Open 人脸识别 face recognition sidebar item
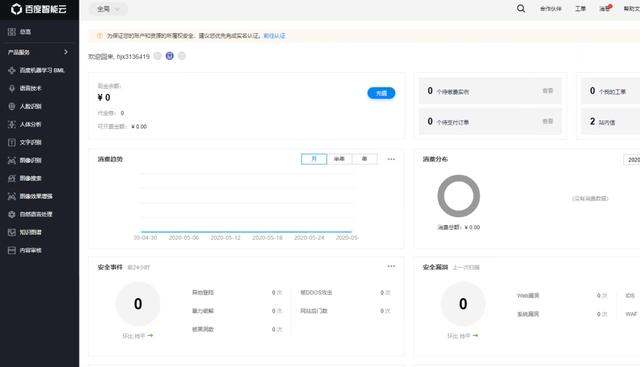Viewport: 640px width, 367px height. [31, 106]
